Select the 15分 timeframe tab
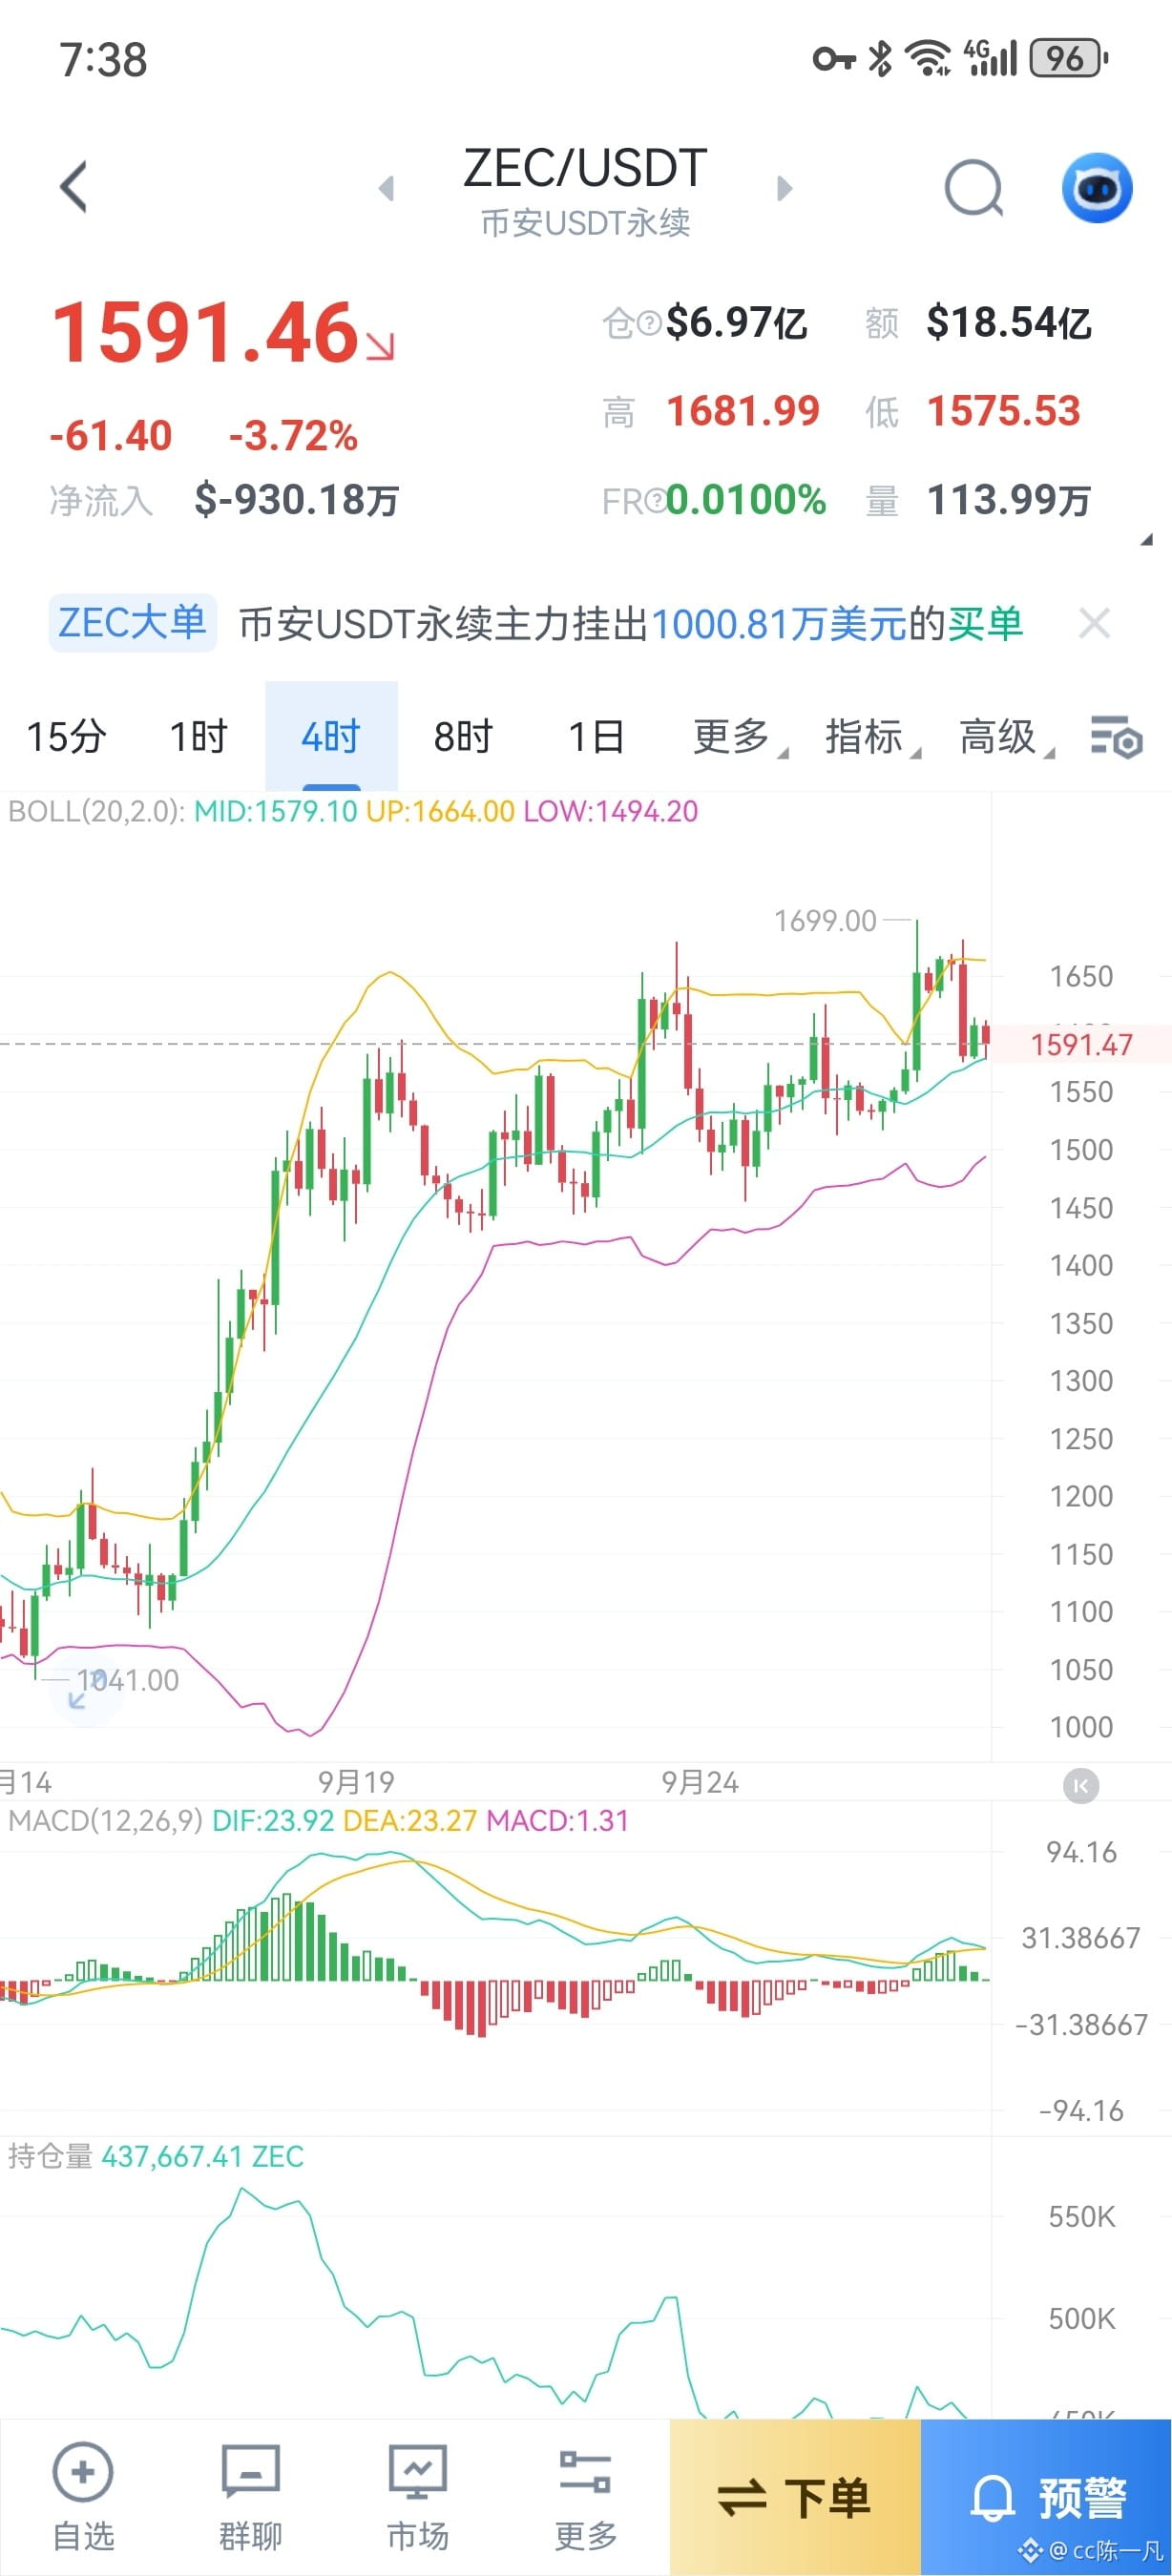Image resolution: width=1172 pixels, height=2576 pixels. [x=66, y=737]
